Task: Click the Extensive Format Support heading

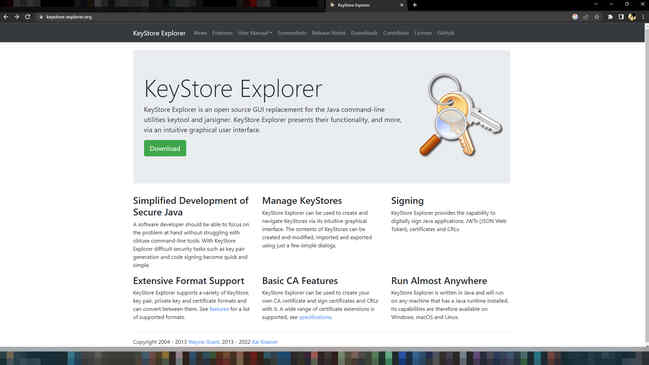Action: click(x=188, y=281)
